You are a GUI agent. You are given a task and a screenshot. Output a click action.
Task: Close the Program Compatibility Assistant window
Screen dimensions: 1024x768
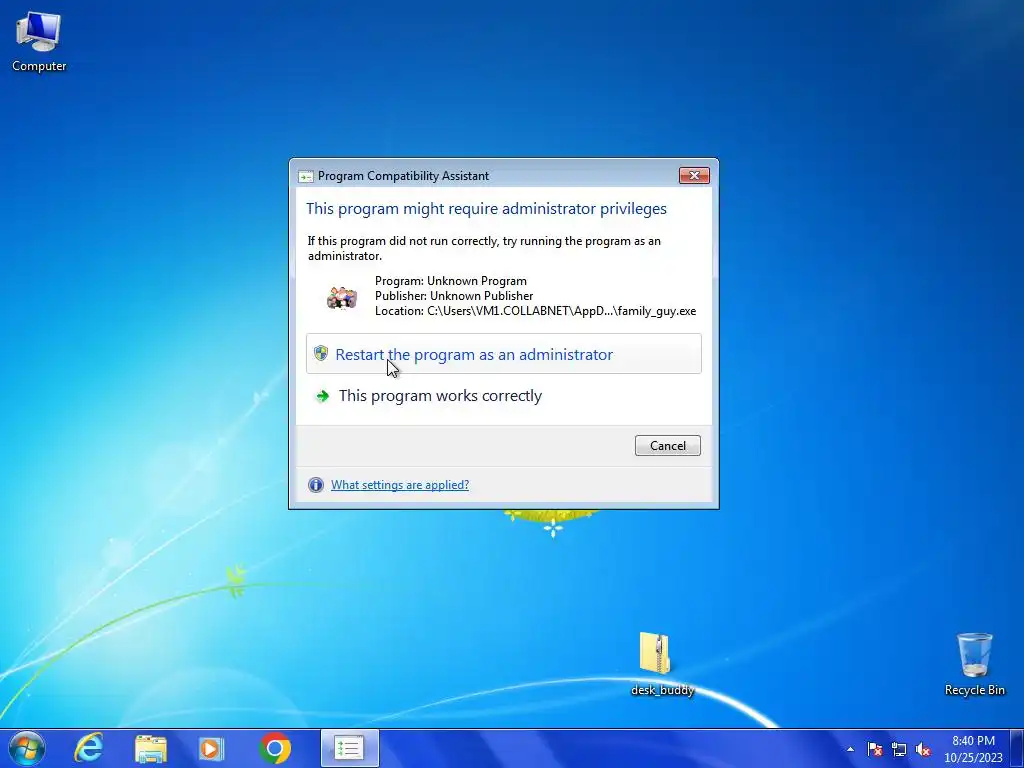coord(694,175)
